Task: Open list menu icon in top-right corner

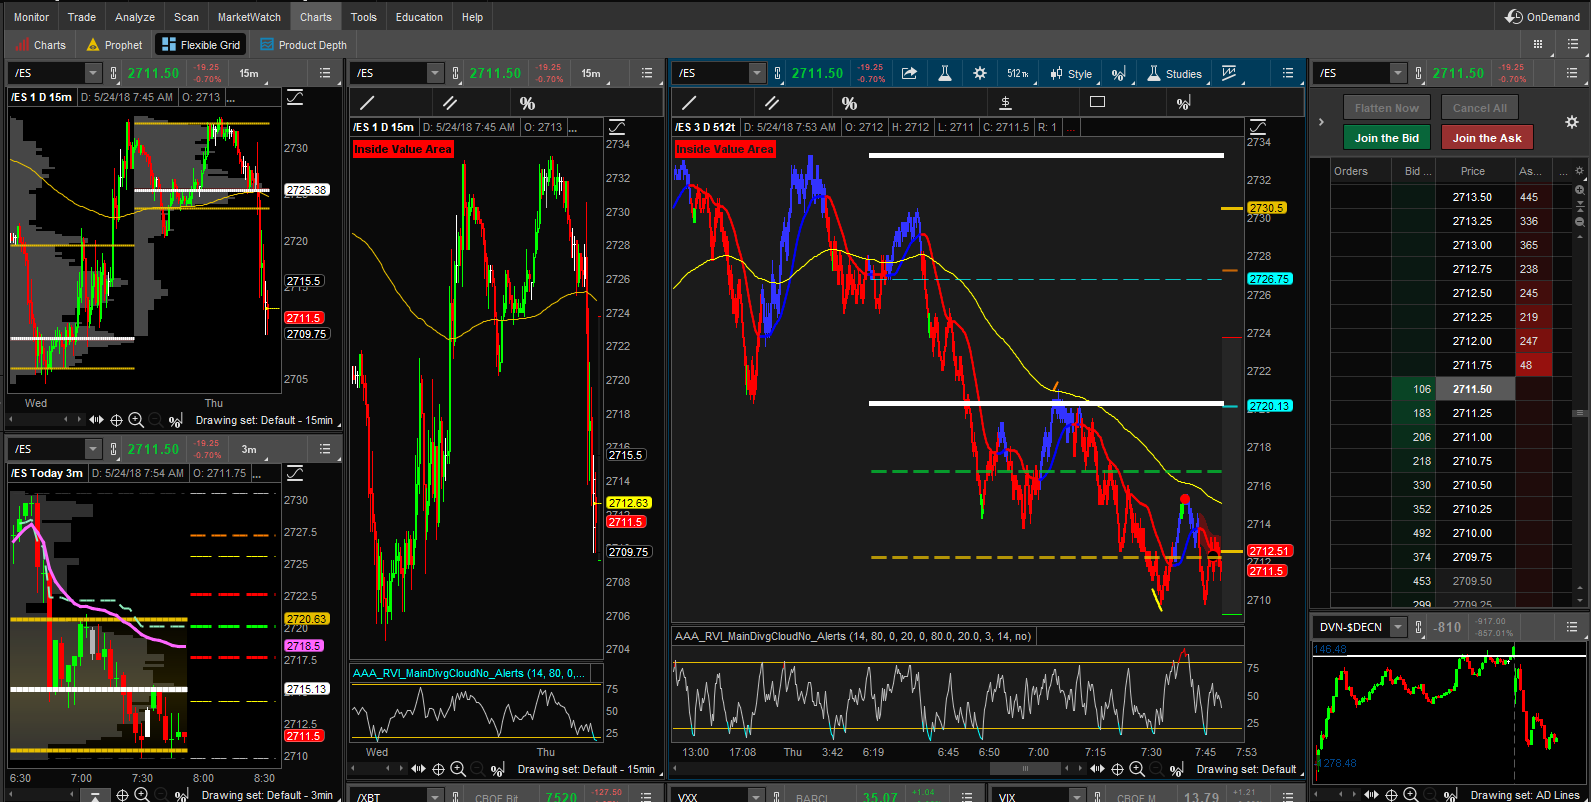Action: (x=1572, y=44)
